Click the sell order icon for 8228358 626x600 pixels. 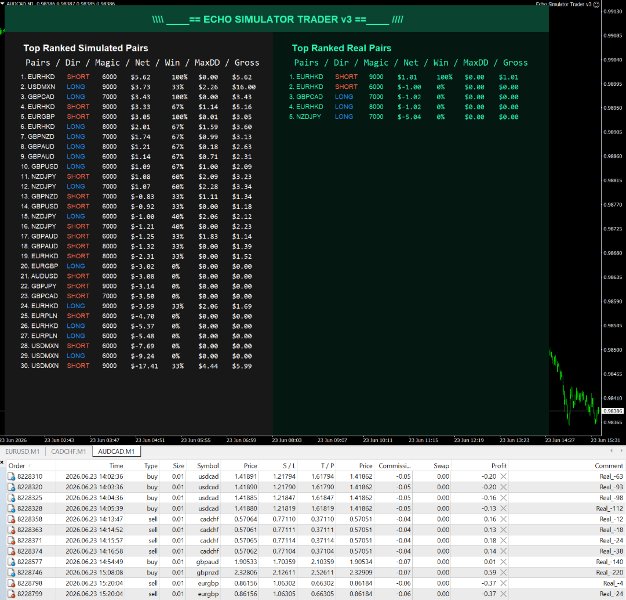[x=11, y=519]
